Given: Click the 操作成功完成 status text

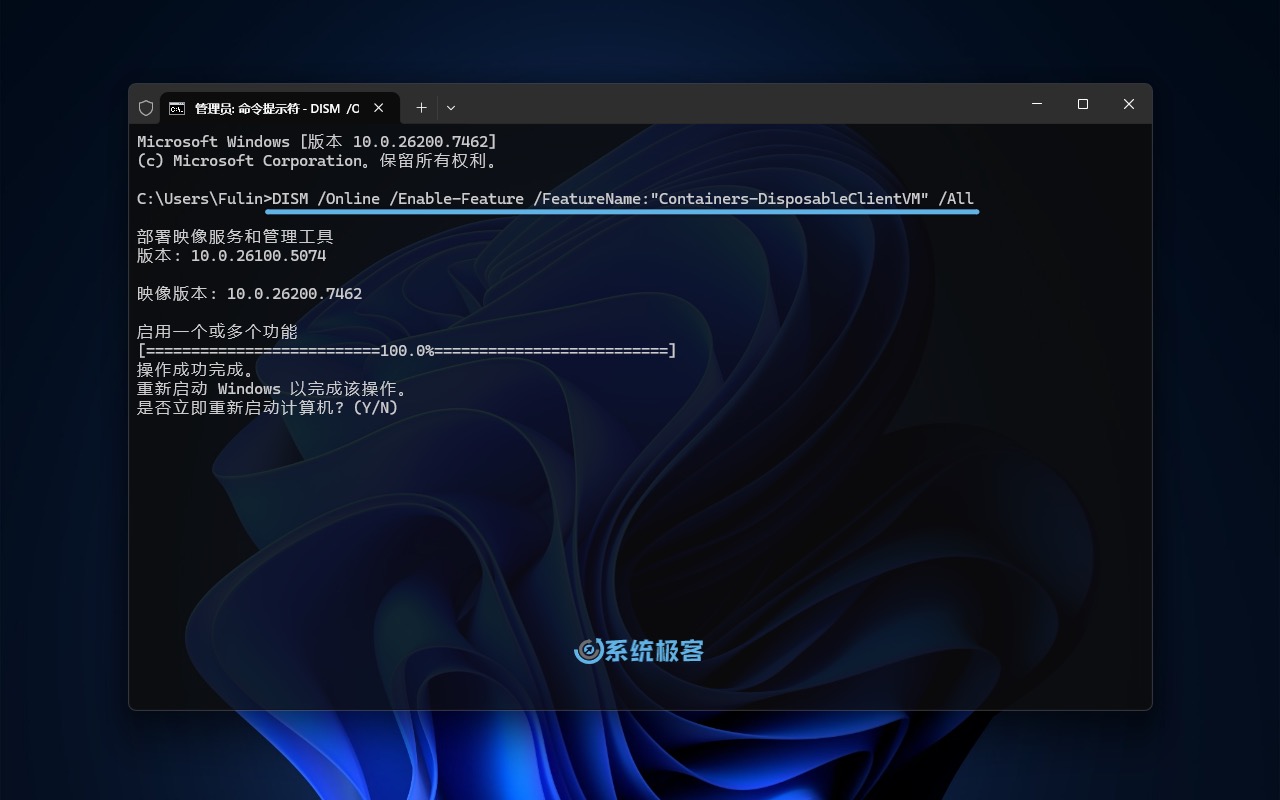Looking at the screenshot, I should pos(196,369).
